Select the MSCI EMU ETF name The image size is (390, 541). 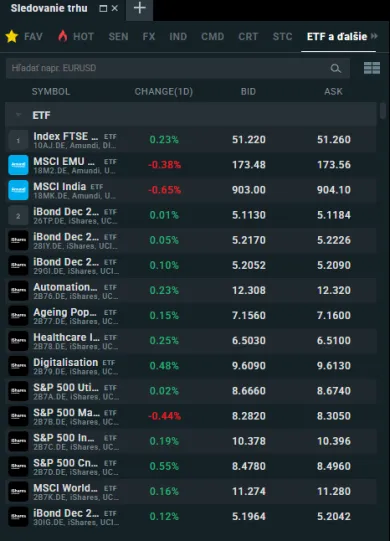[64, 161]
